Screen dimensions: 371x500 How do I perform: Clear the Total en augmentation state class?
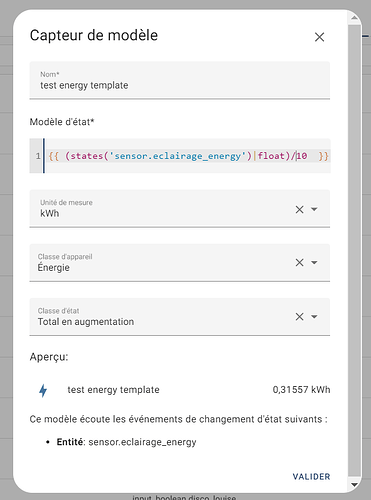point(299,317)
